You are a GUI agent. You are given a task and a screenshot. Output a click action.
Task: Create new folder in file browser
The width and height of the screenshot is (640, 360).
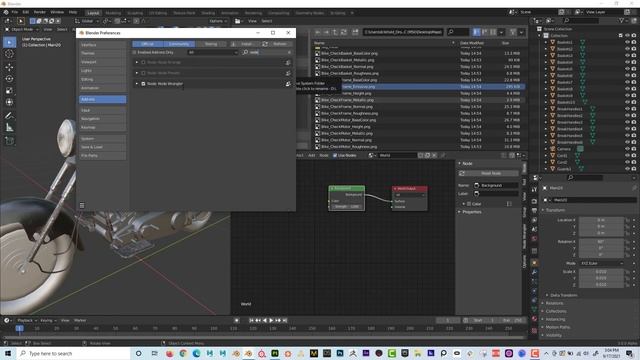coord(355,32)
